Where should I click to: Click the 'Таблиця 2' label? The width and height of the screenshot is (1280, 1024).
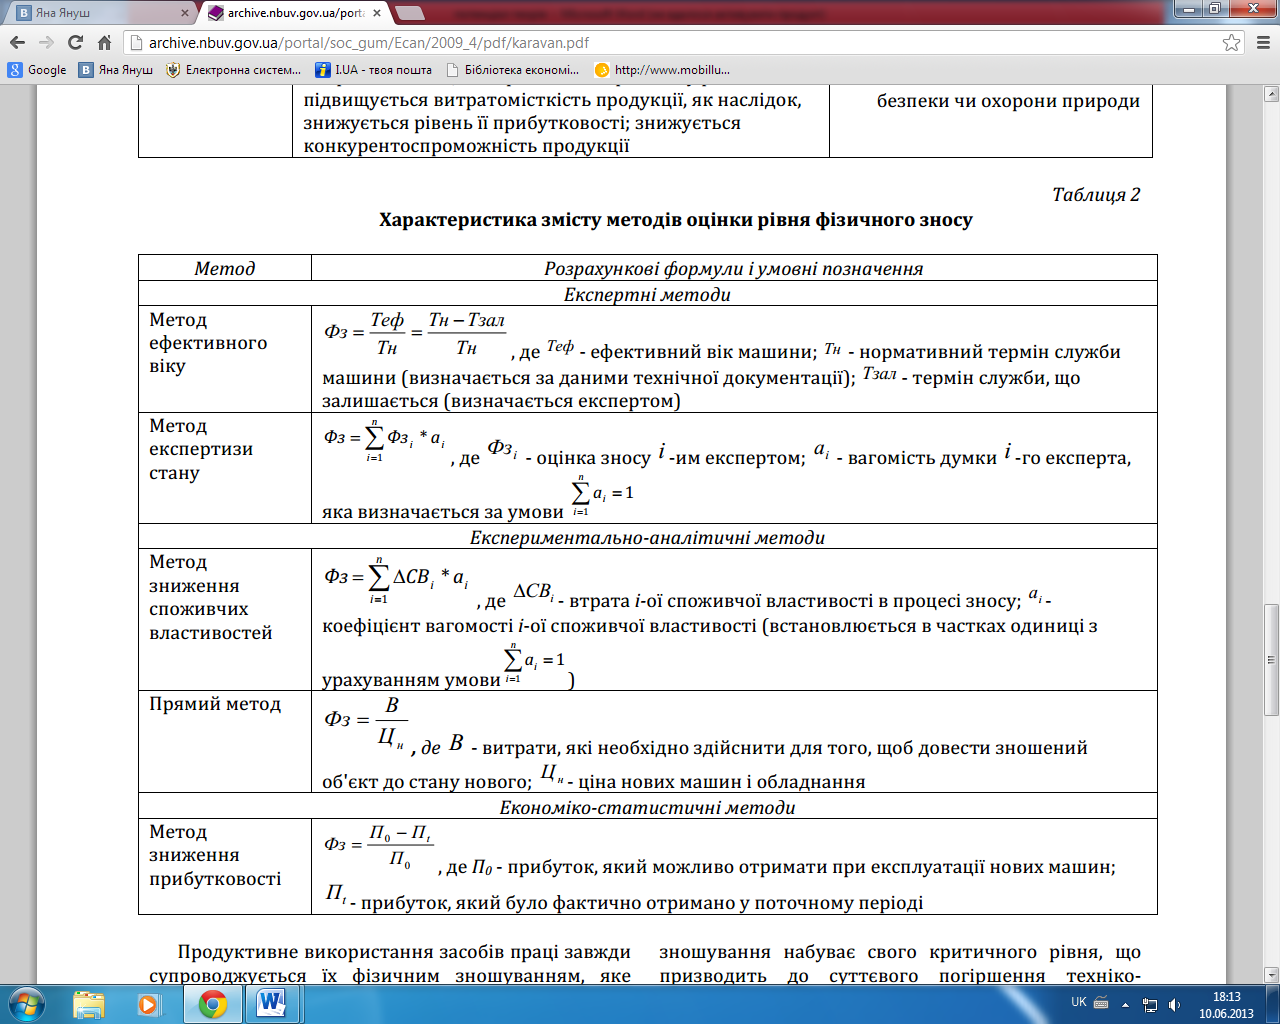tap(1096, 195)
